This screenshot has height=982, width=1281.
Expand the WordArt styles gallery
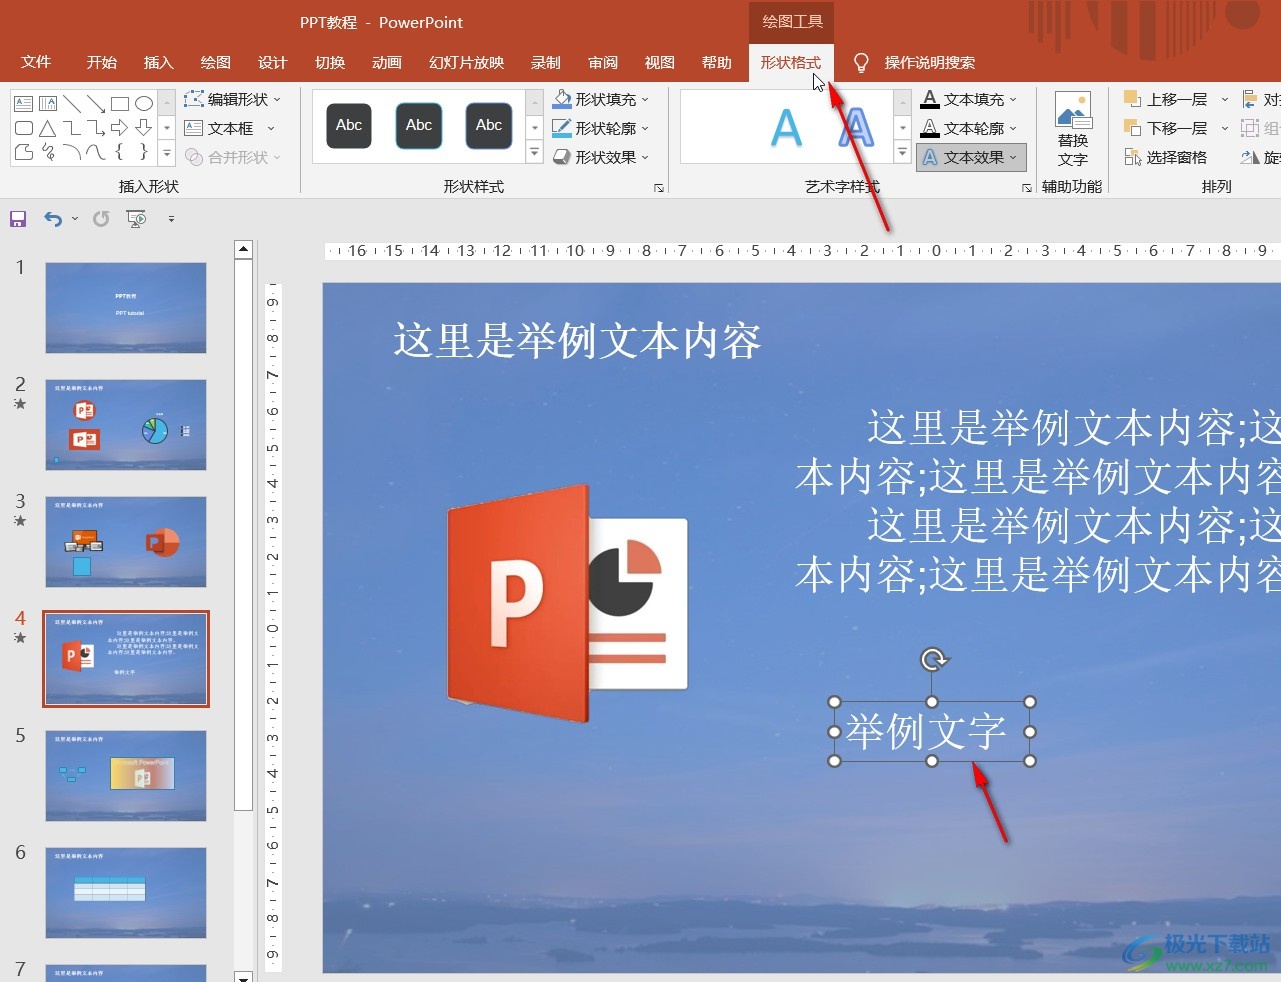click(903, 154)
